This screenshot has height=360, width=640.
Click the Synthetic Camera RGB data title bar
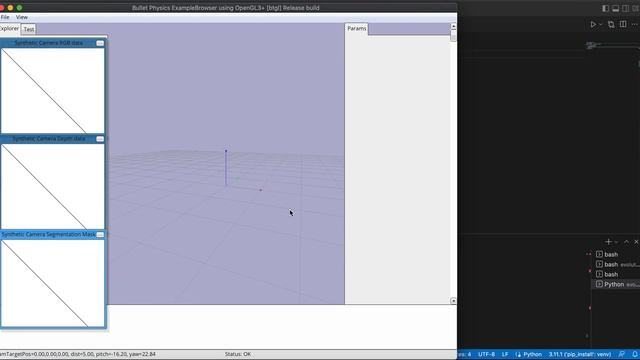click(49, 43)
